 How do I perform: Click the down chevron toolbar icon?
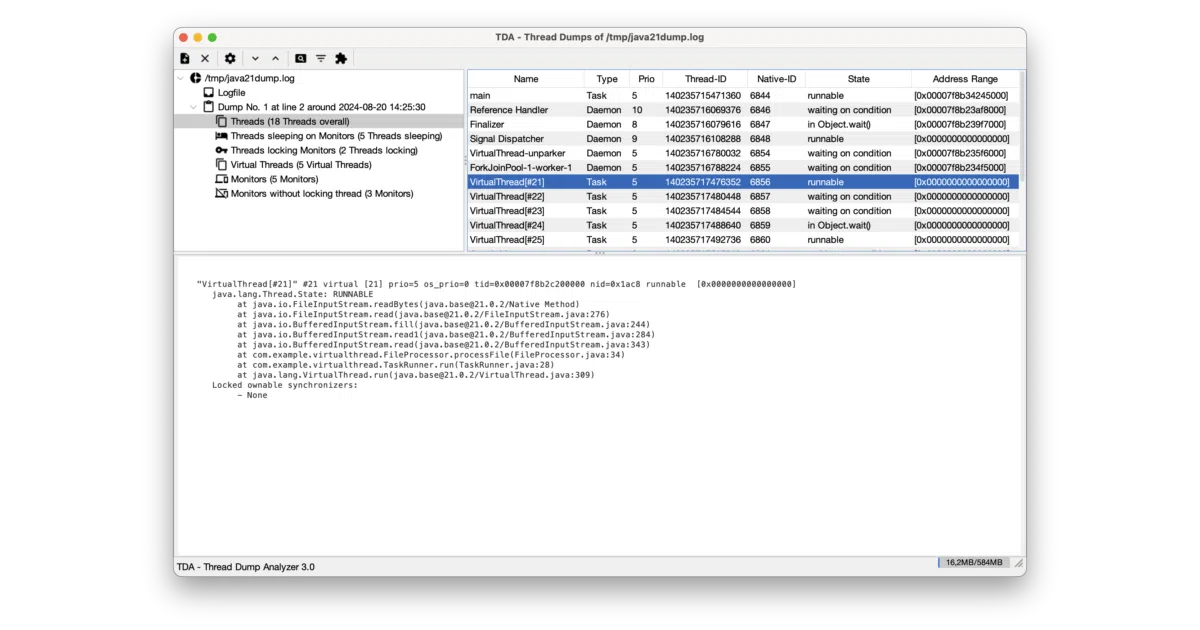(x=255, y=59)
